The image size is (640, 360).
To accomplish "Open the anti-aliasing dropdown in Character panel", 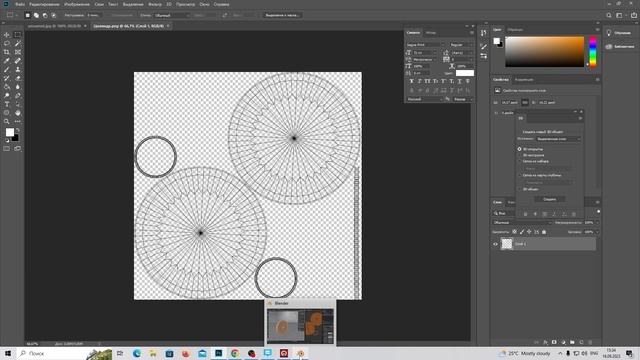I will pos(463,99).
